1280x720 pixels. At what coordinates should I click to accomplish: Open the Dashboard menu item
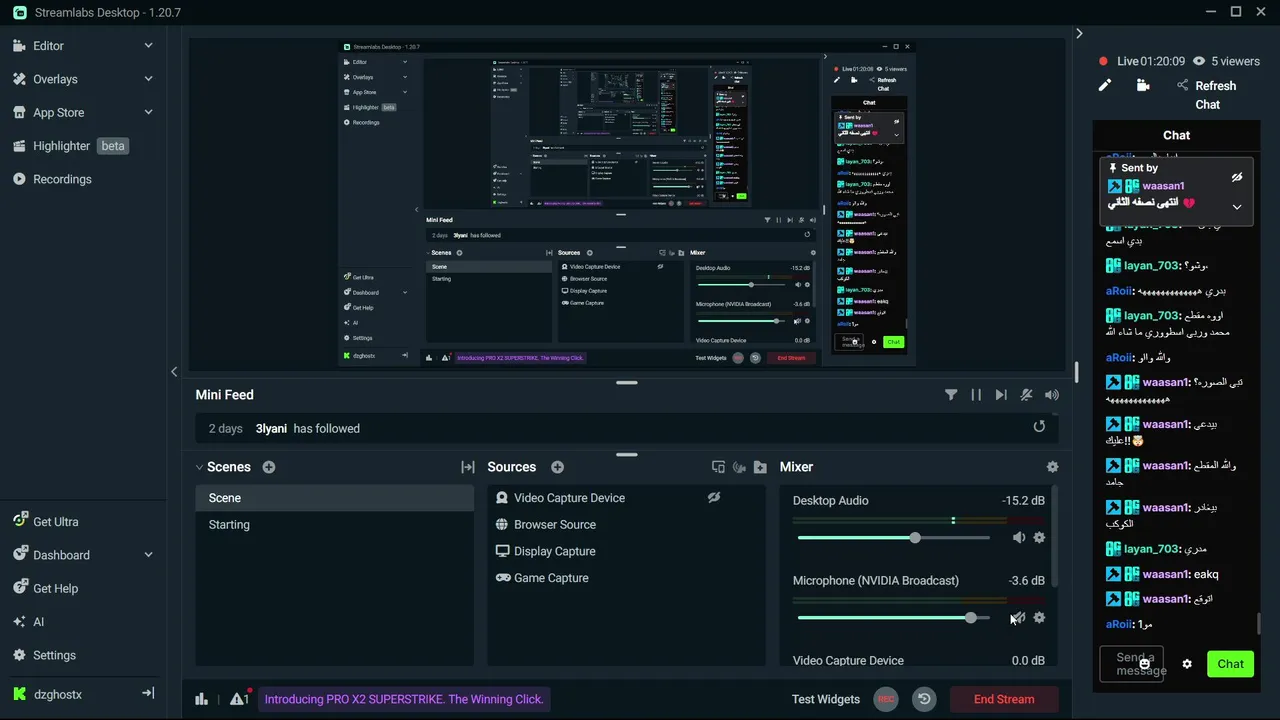[61, 555]
